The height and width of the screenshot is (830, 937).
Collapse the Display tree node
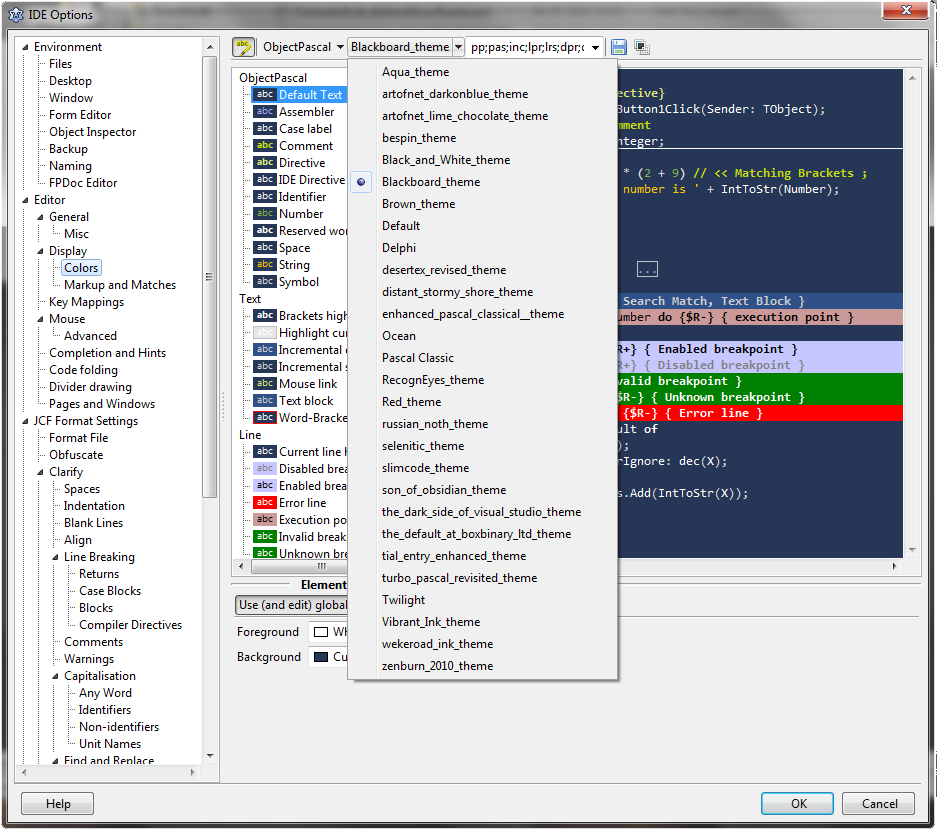(40, 251)
